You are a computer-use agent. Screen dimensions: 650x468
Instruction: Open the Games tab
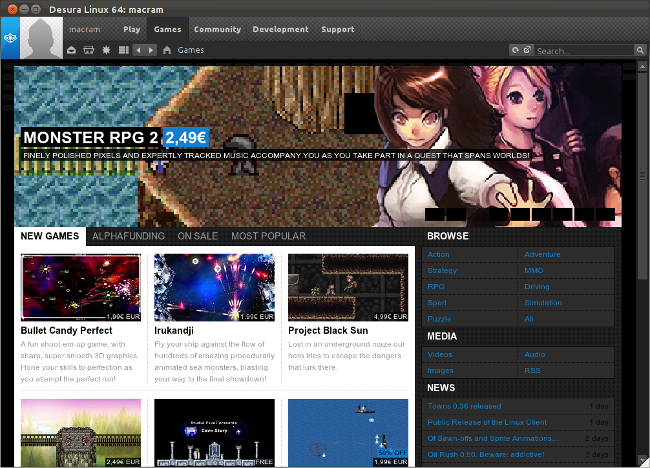pos(167,29)
